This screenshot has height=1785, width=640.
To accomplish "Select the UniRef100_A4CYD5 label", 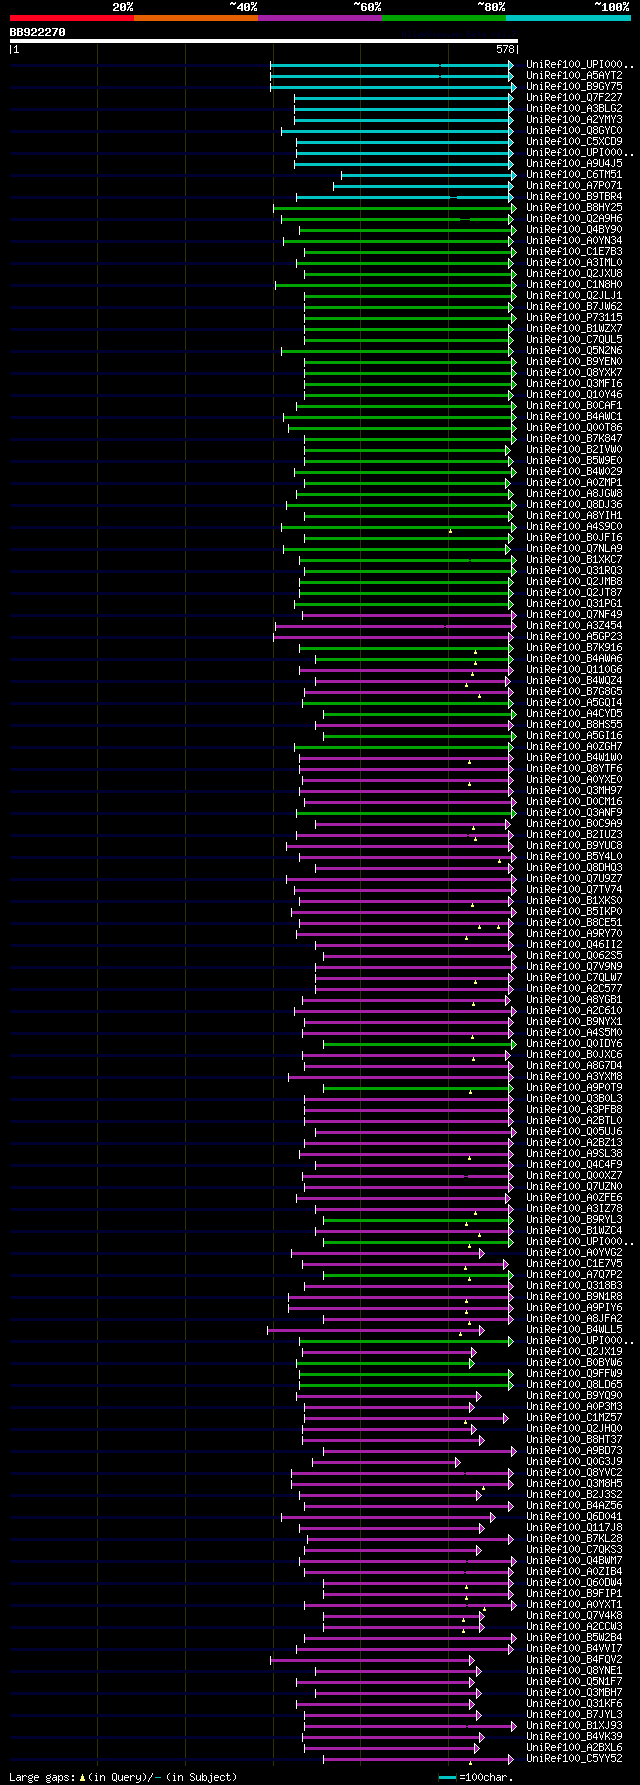I will point(574,714).
